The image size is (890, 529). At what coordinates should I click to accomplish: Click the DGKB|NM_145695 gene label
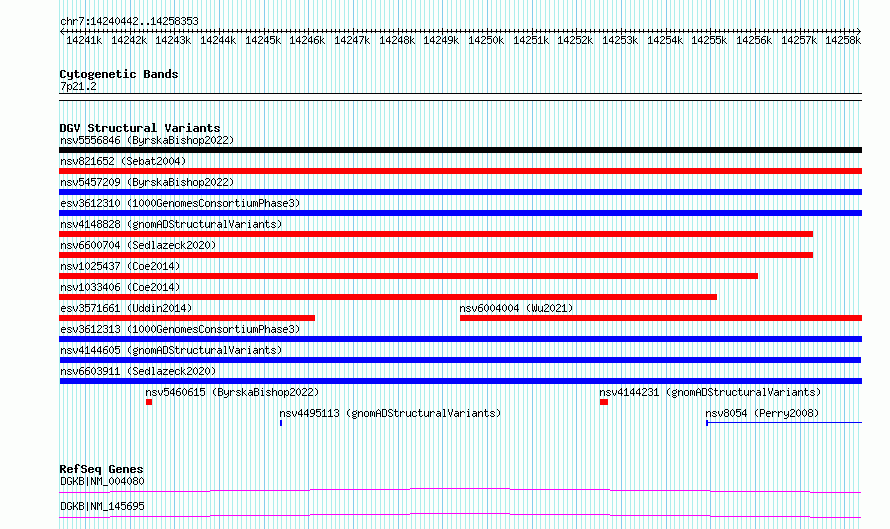[x=102, y=506]
